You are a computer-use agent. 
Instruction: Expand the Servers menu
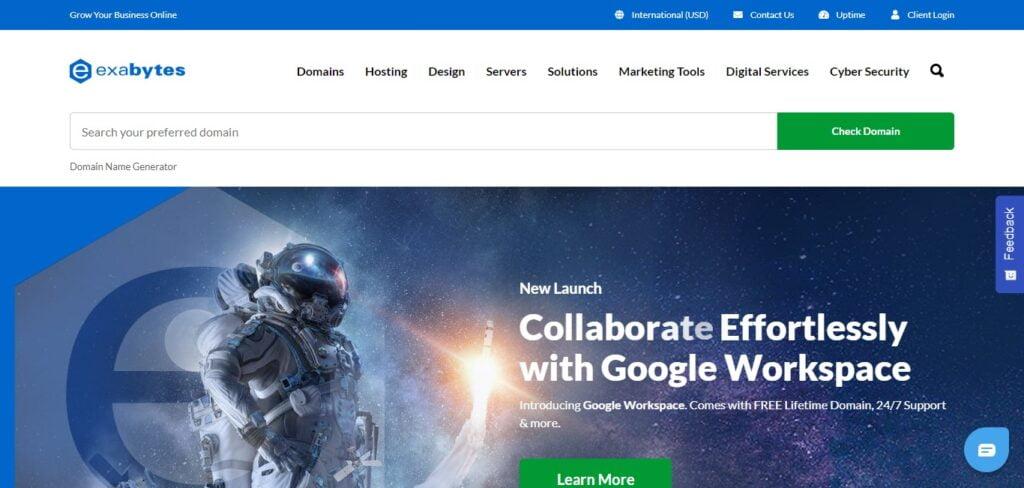click(506, 72)
